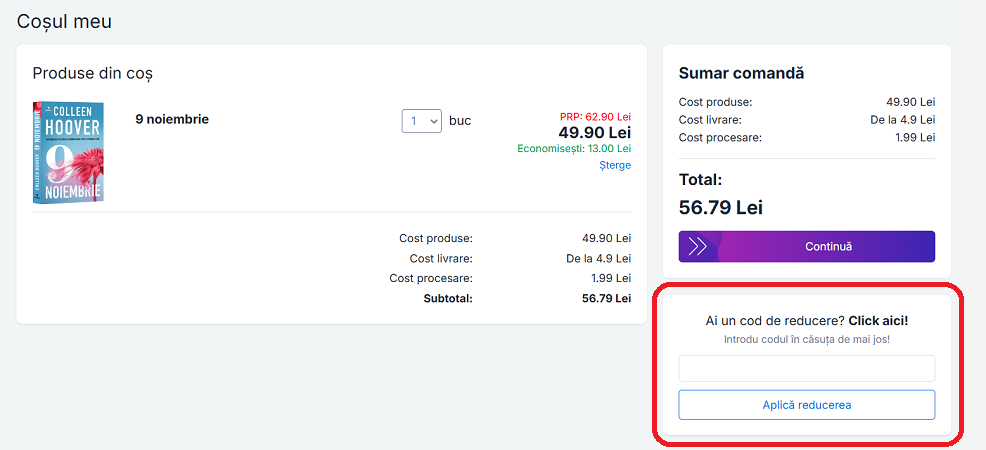This screenshot has width=986, height=450.
Task: Click the 'buc' unit label beside quantity
Action: [x=460, y=120]
